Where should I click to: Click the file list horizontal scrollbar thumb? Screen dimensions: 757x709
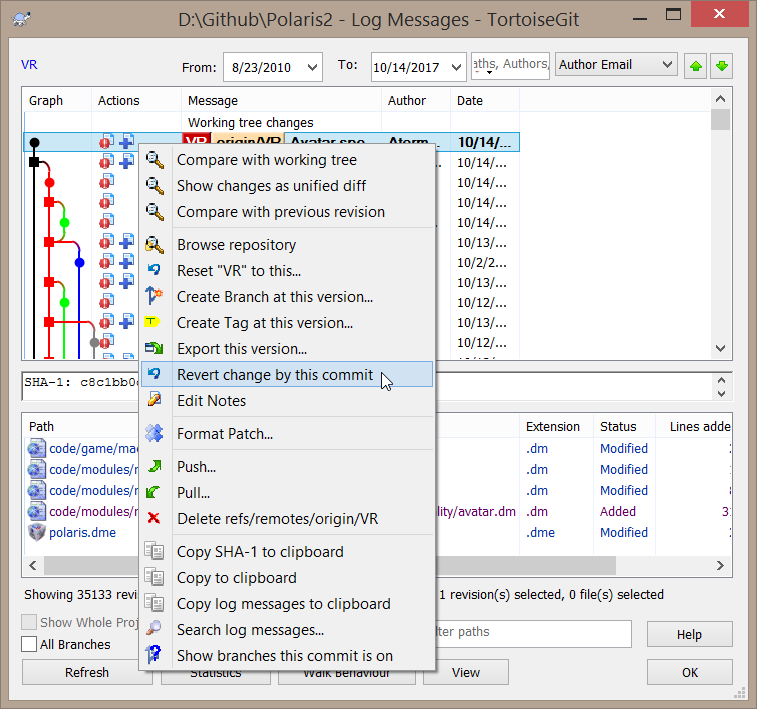coord(330,566)
